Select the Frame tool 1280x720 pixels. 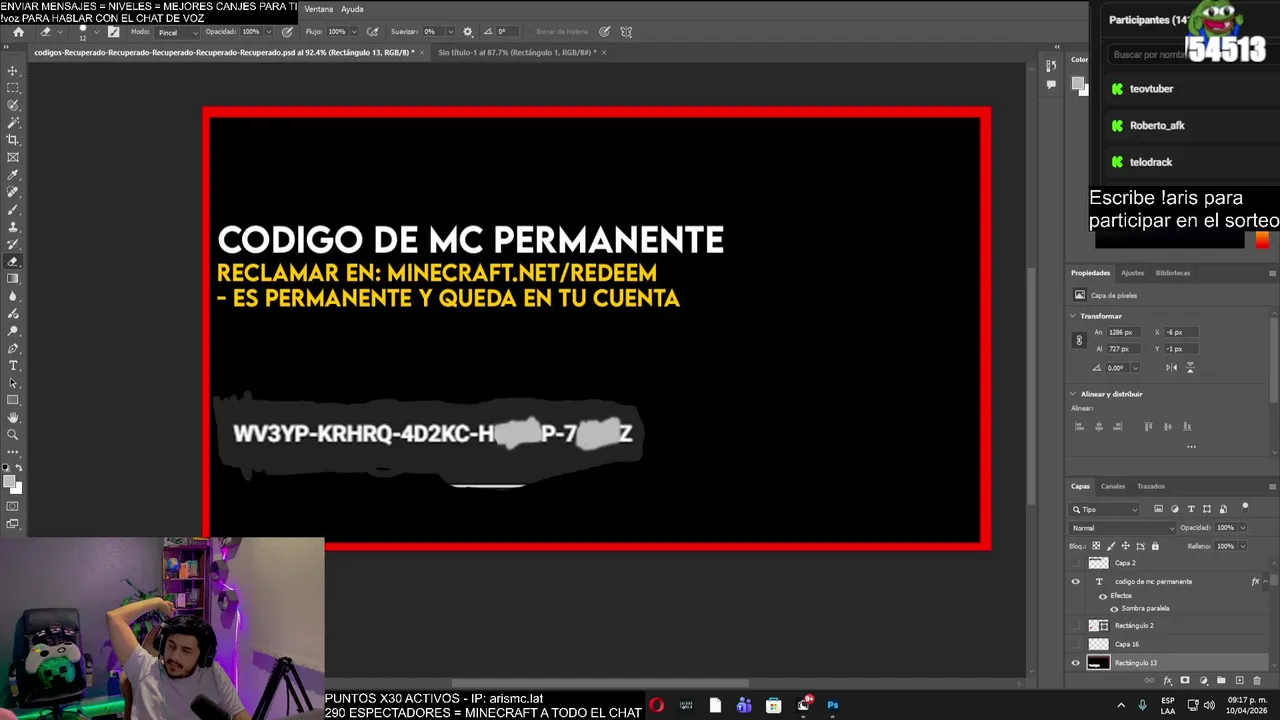click(x=13, y=157)
